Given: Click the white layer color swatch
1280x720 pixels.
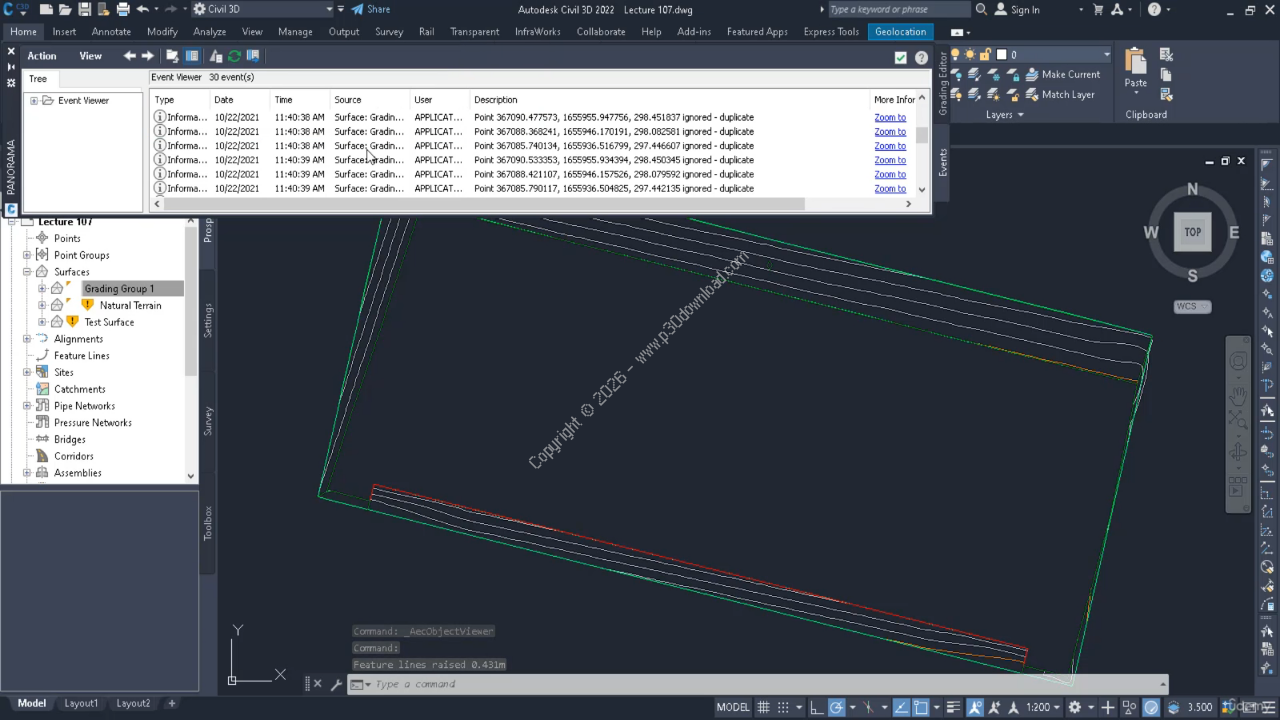Looking at the screenshot, I should (x=1000, y=55).
